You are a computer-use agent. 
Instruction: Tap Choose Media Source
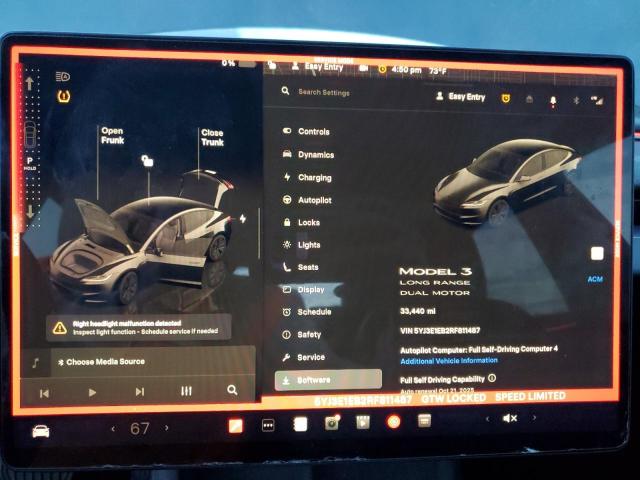click(101, 362)
